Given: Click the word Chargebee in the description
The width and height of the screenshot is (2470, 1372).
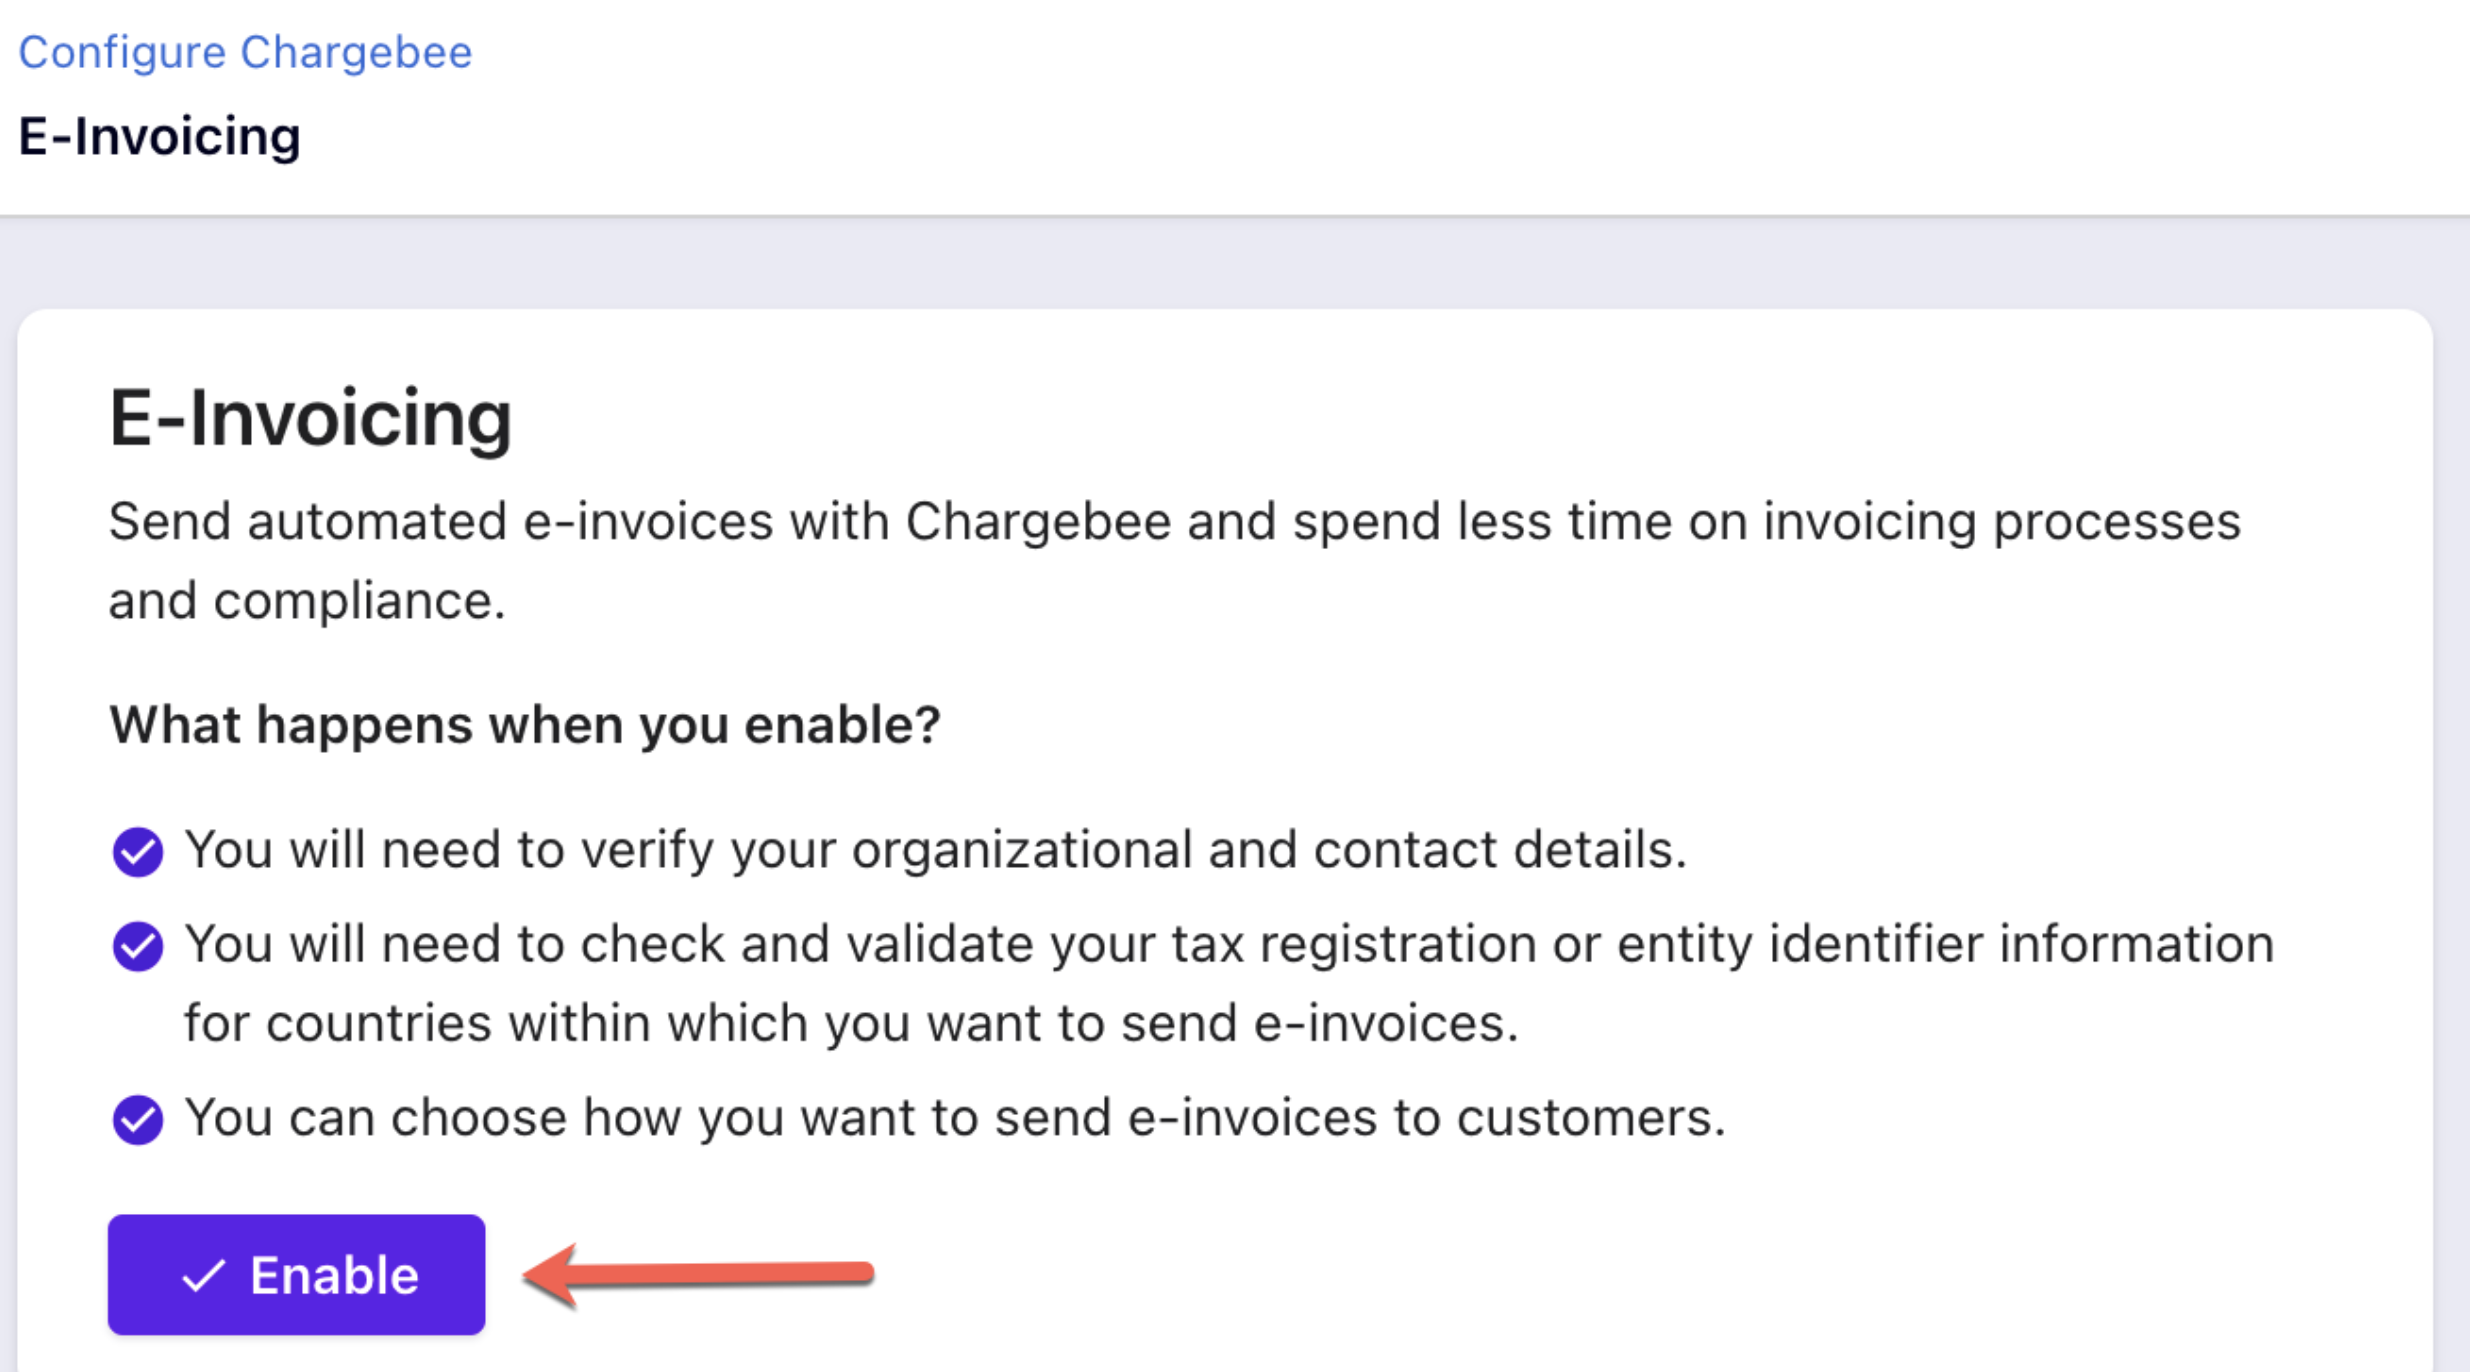Looking at the screenshot, I should pos(1038,522).
